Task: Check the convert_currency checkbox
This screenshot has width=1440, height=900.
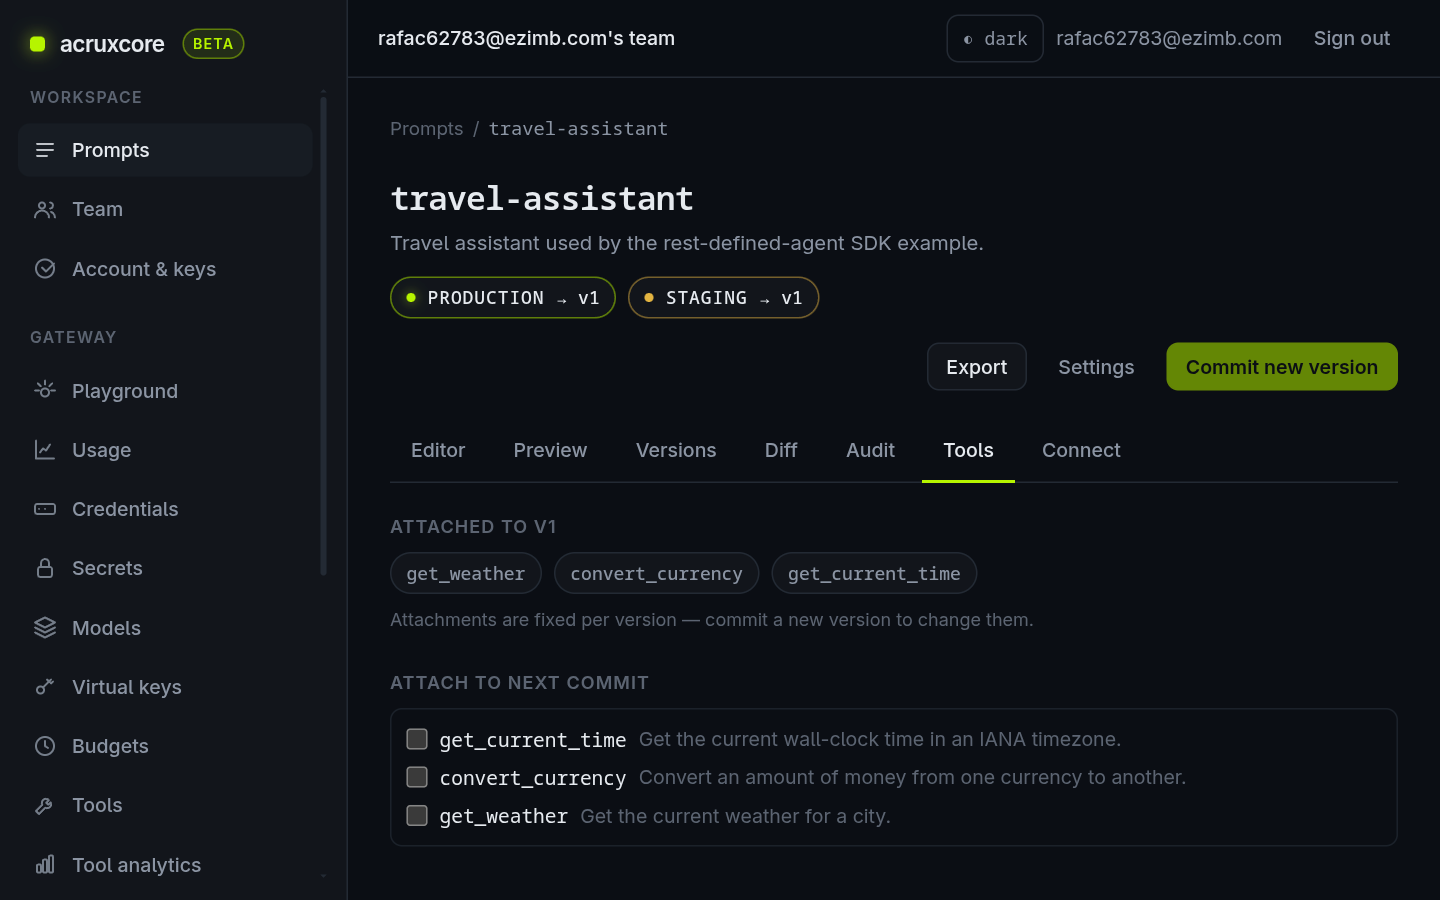Action: [x=417, y=777]
